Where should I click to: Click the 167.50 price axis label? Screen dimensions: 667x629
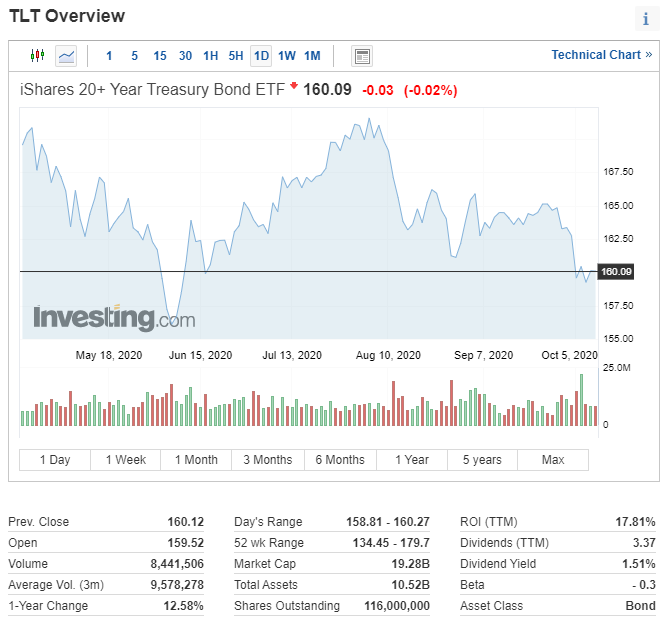tap(618, 172)
